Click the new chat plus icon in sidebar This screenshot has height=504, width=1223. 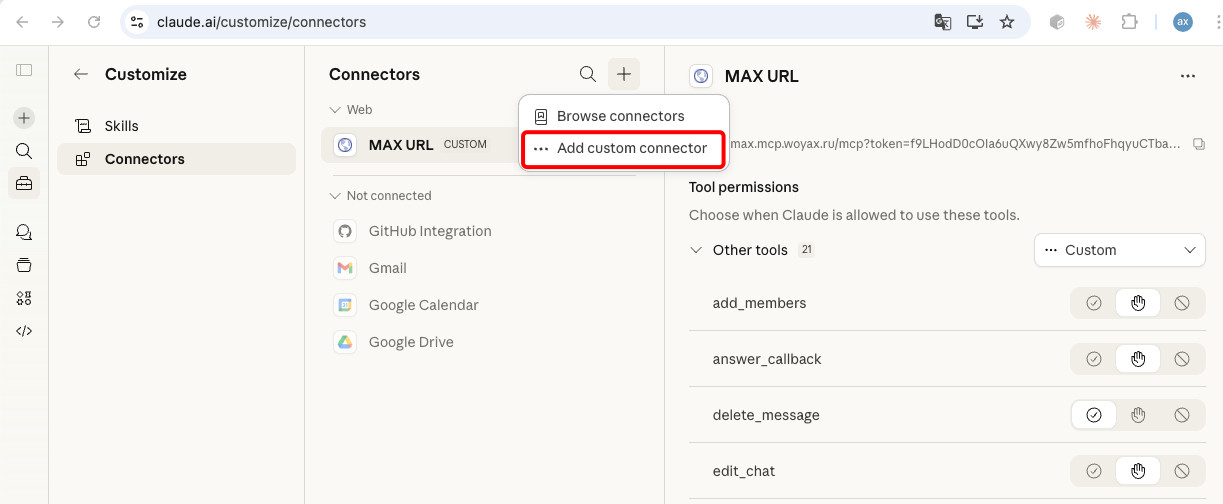point(24,118)
